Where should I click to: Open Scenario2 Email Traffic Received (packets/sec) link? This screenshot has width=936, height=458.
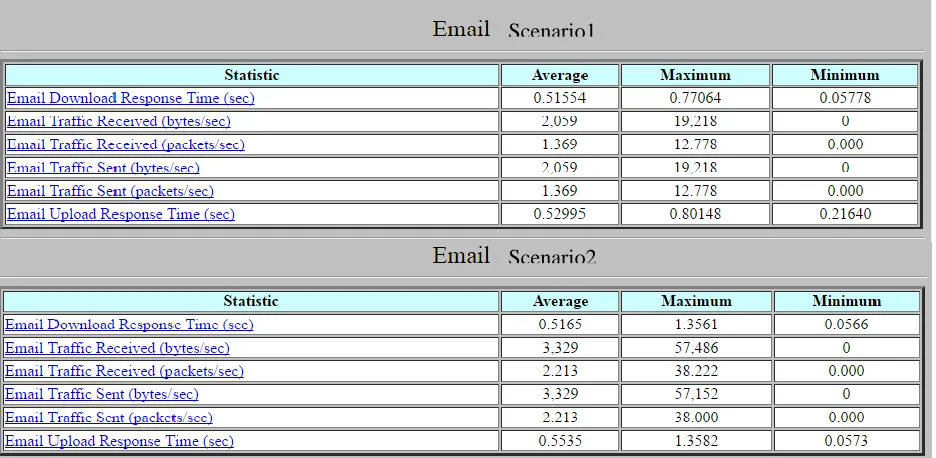point(125,371)
